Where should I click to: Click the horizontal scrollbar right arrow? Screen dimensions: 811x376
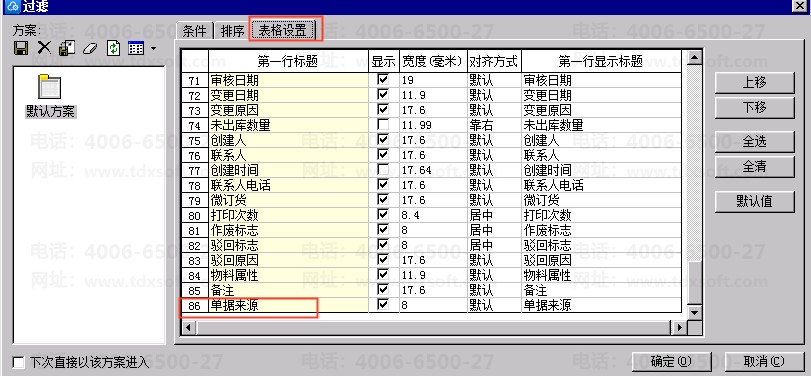[679, 327]
